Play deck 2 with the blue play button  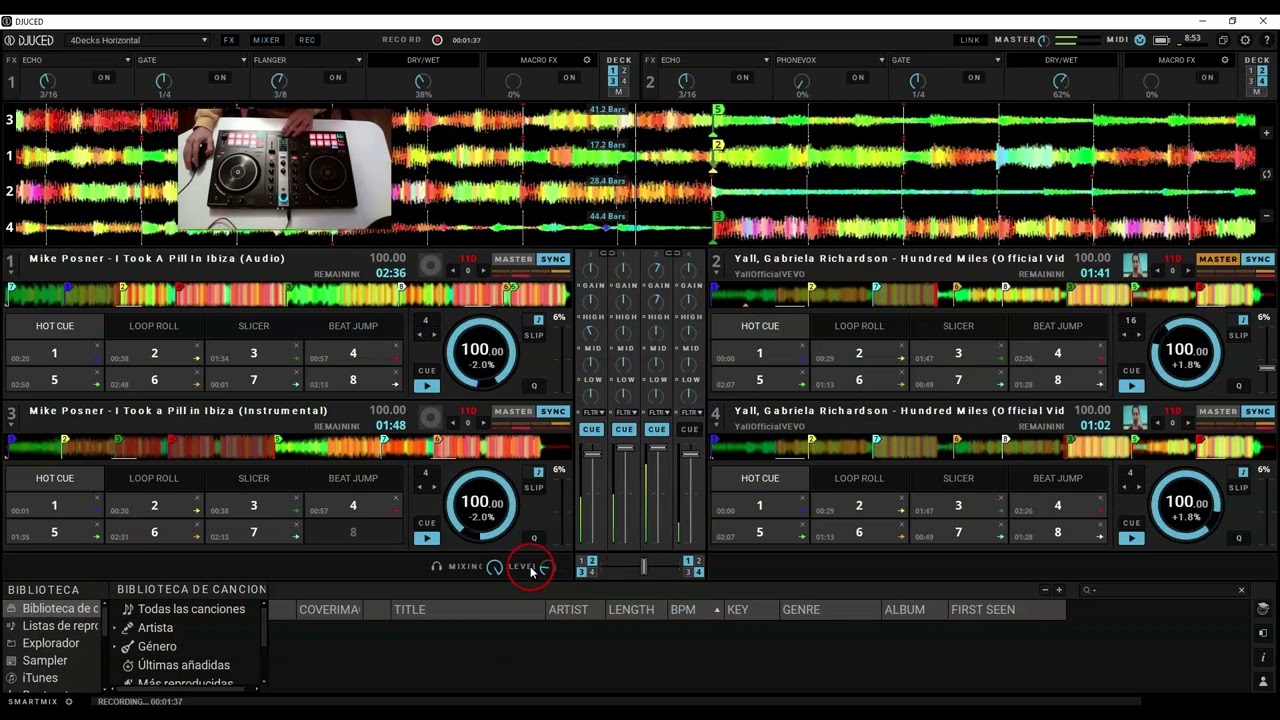1131,386
